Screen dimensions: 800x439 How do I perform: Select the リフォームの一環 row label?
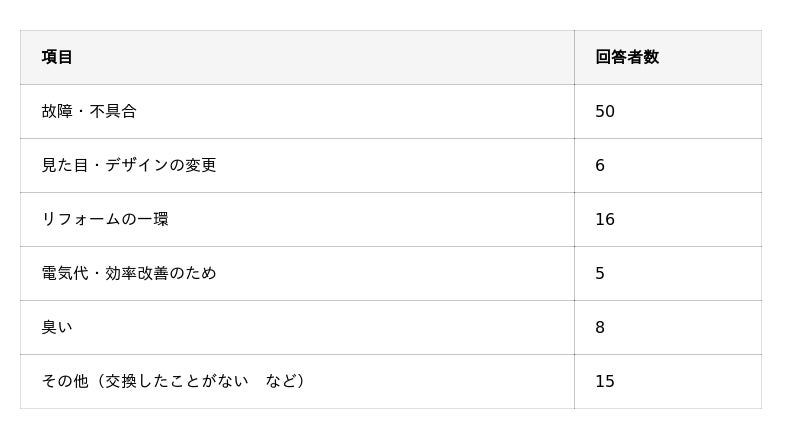point(105,219)
